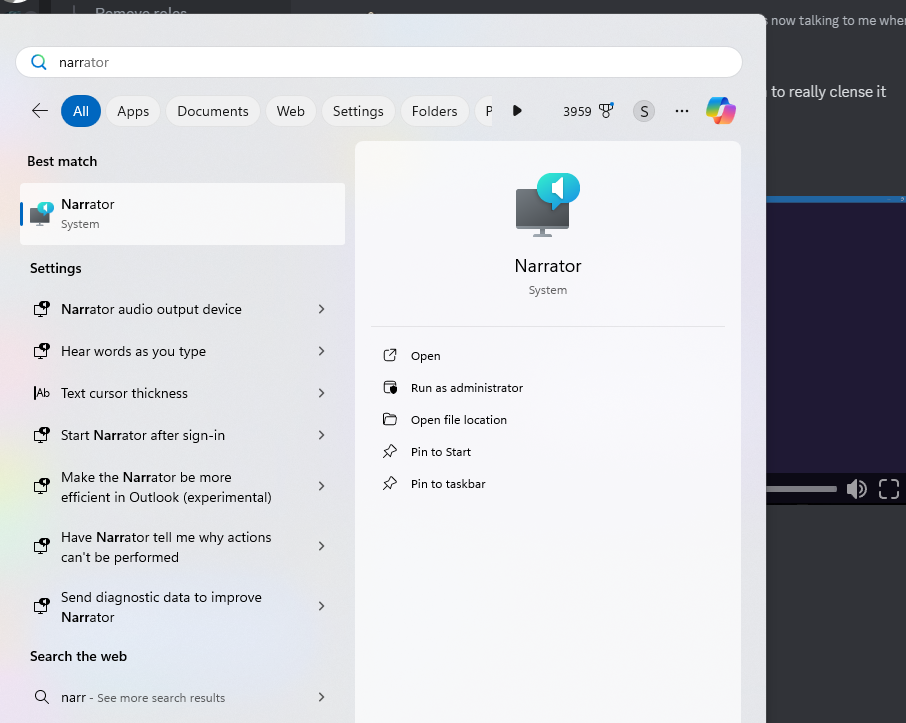906x723 pixels.
Task: Expand narr web search results chevron
Action: pyautogui.click(x=321, y=697)
